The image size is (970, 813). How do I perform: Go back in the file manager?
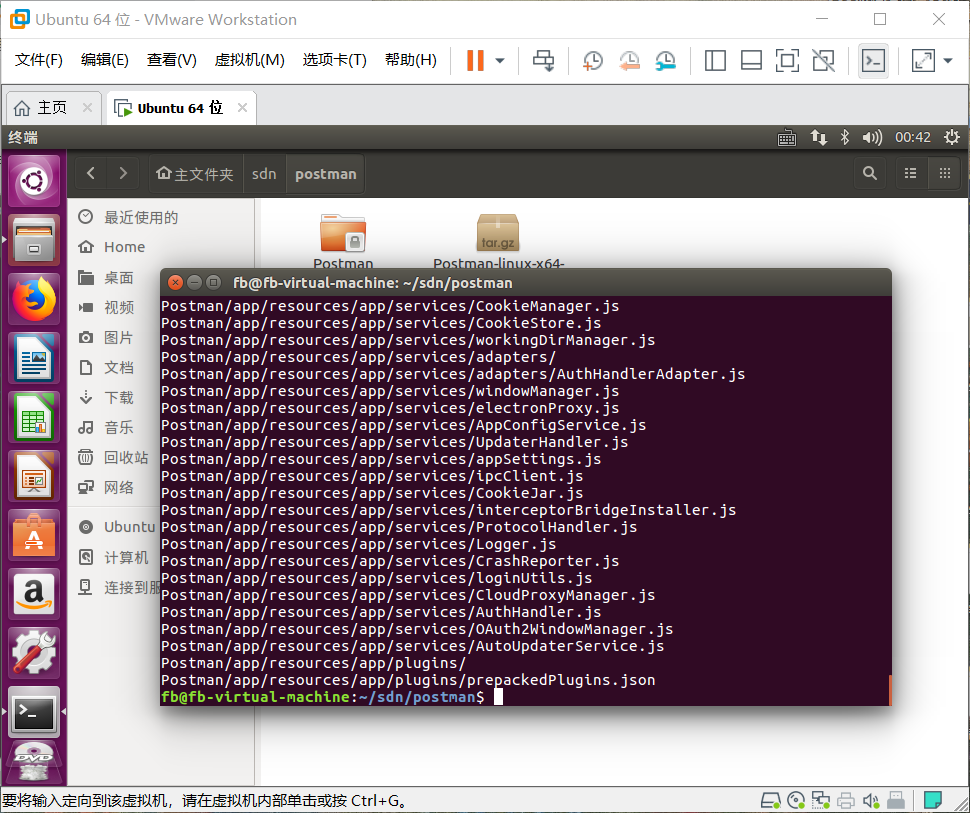pyautogui.click(x=91, y=174)
